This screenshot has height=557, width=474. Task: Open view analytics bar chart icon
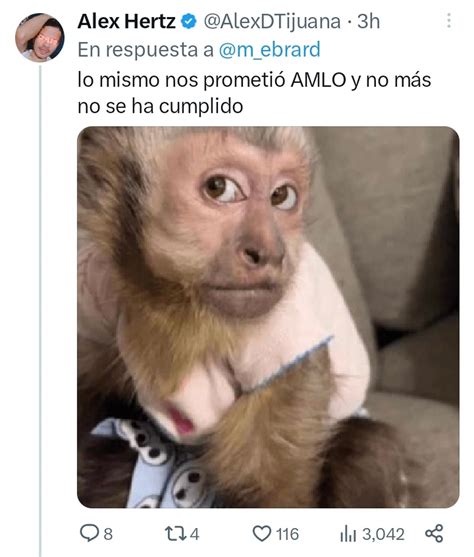[348, 534]
